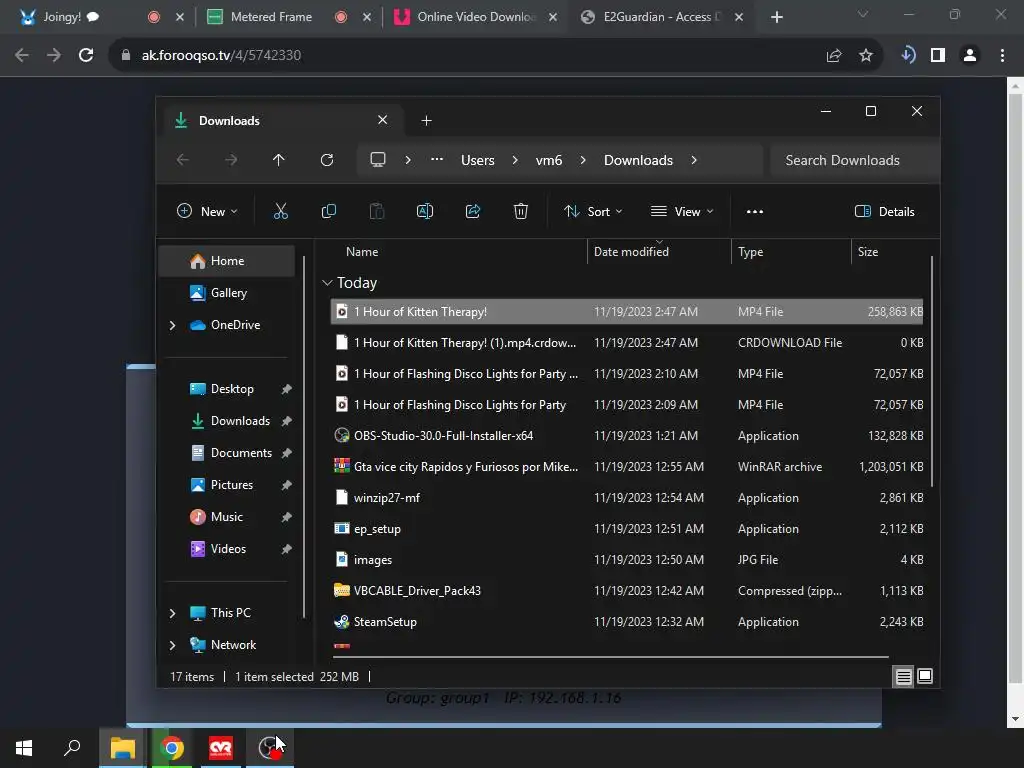Select Gta vice city WinRAR archive
Screen dimensions: 1024x768
pos(627,466)
